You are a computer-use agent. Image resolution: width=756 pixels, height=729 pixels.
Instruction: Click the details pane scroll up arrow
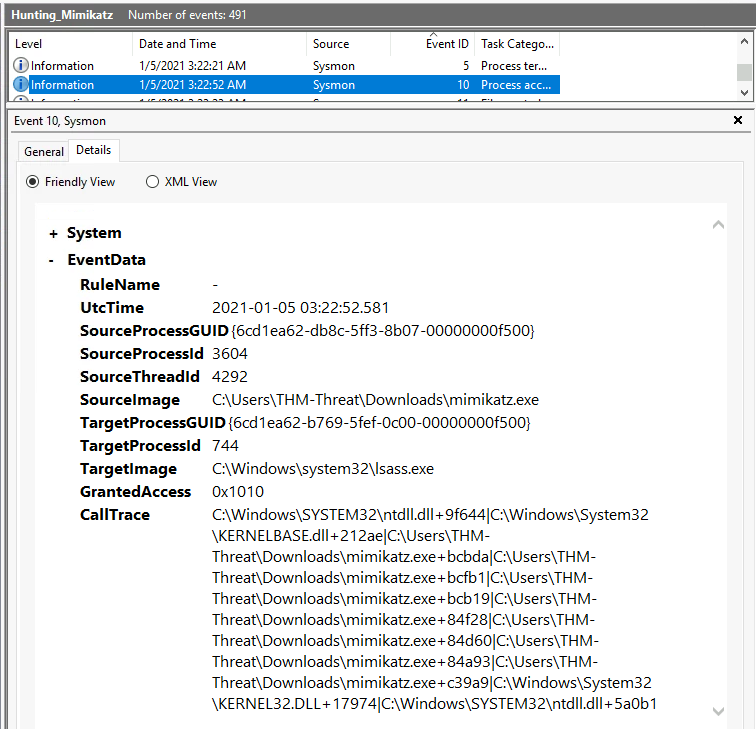[718, 224]
